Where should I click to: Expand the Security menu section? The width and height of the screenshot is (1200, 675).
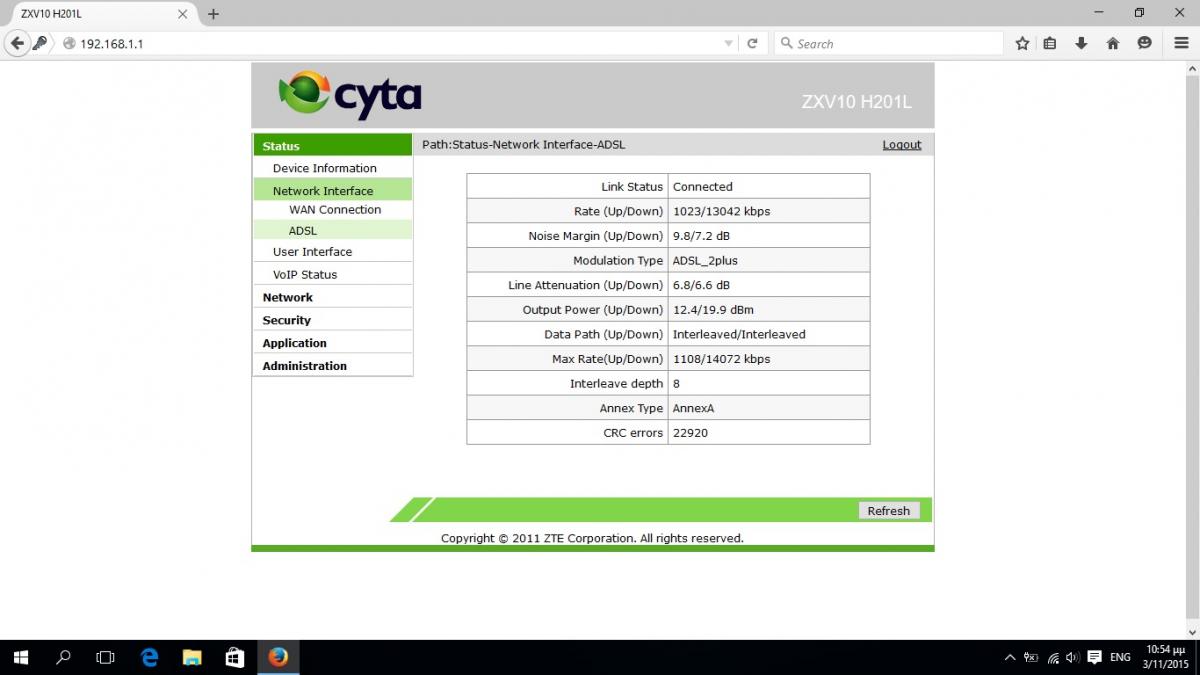286,320
